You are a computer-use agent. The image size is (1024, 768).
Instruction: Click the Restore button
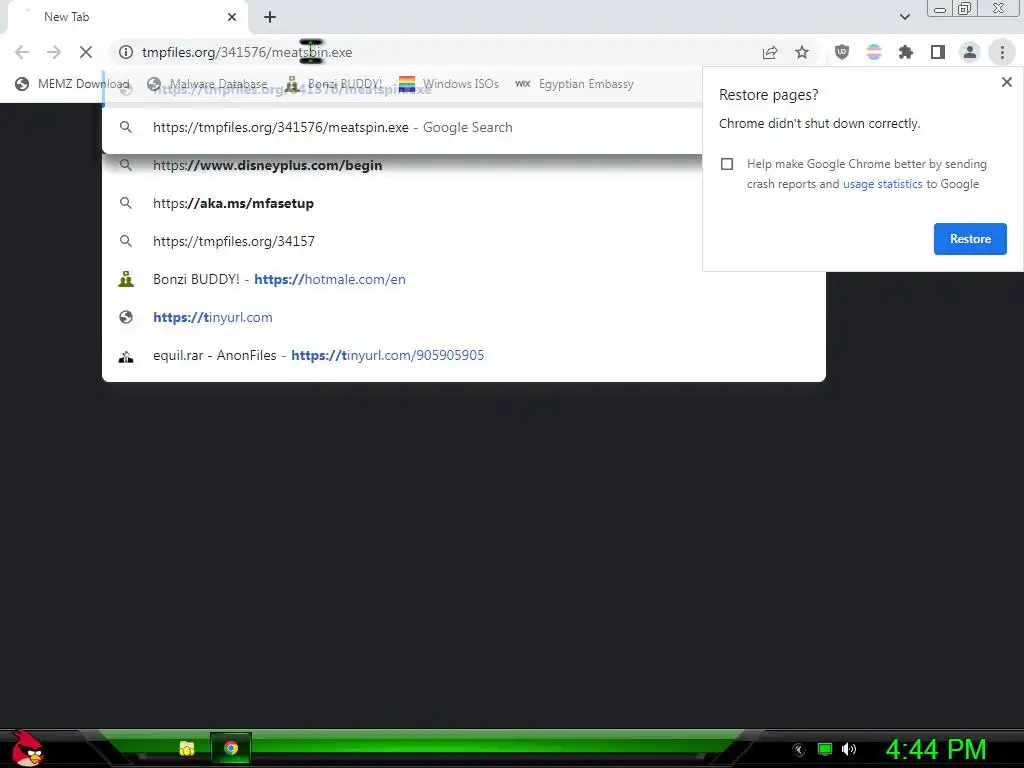[x=970, y=239]
